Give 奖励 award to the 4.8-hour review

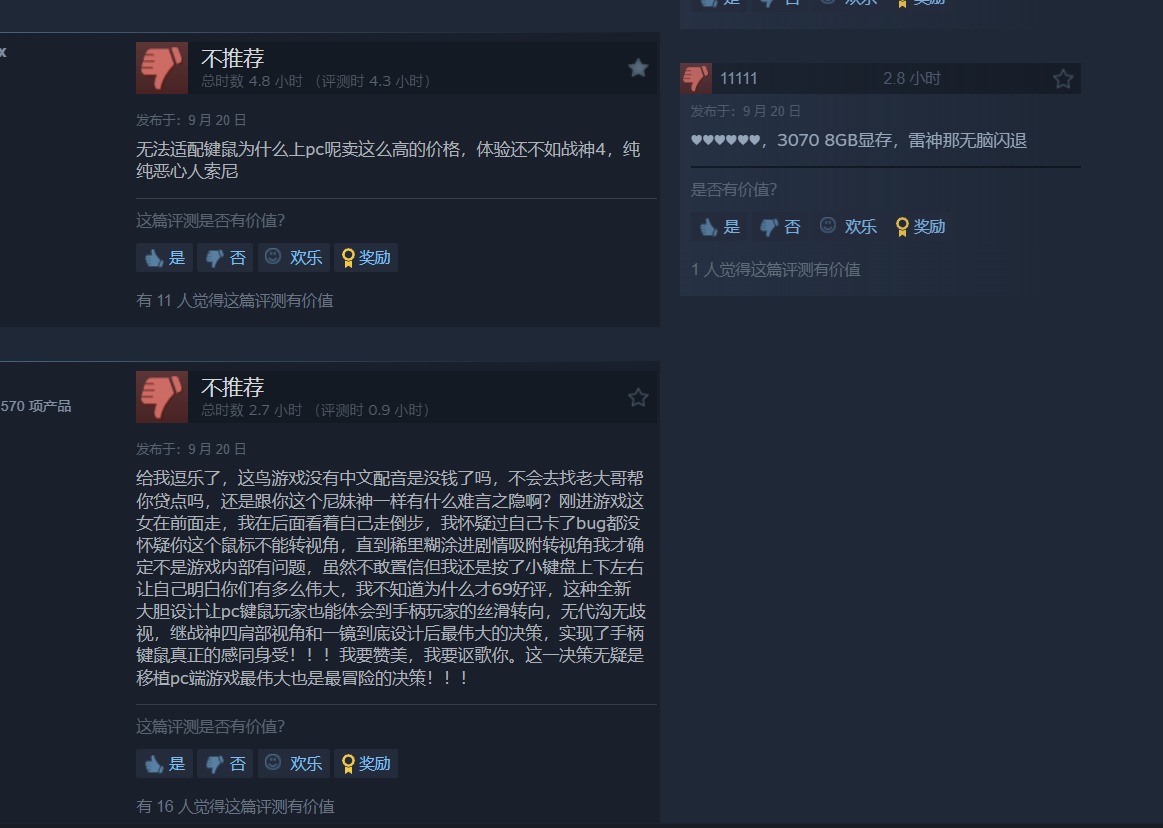point(366,257)
